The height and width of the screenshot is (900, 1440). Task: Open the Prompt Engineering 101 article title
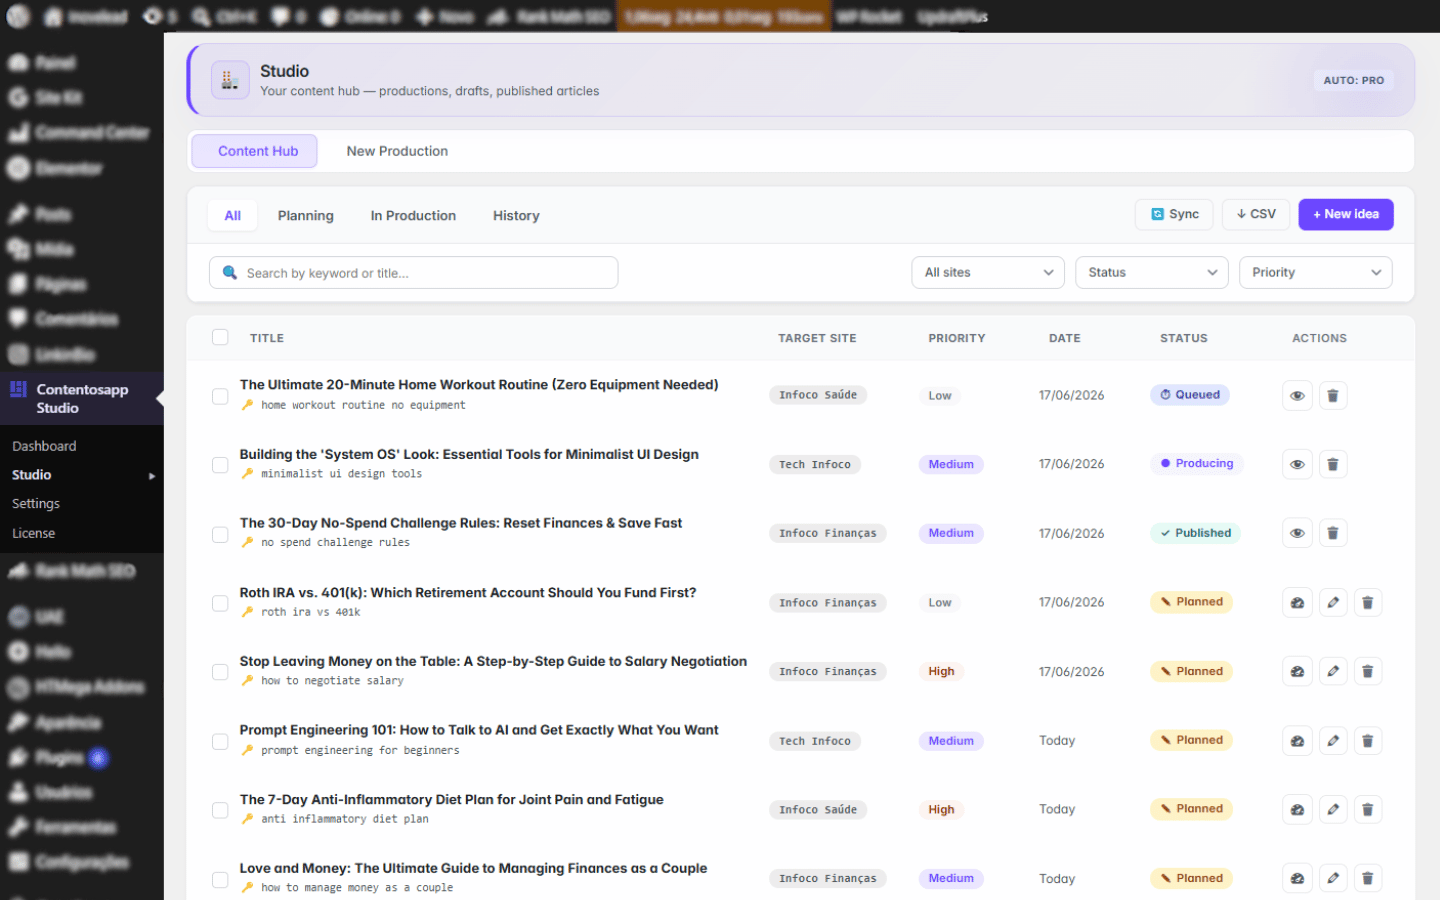point(479,730)
